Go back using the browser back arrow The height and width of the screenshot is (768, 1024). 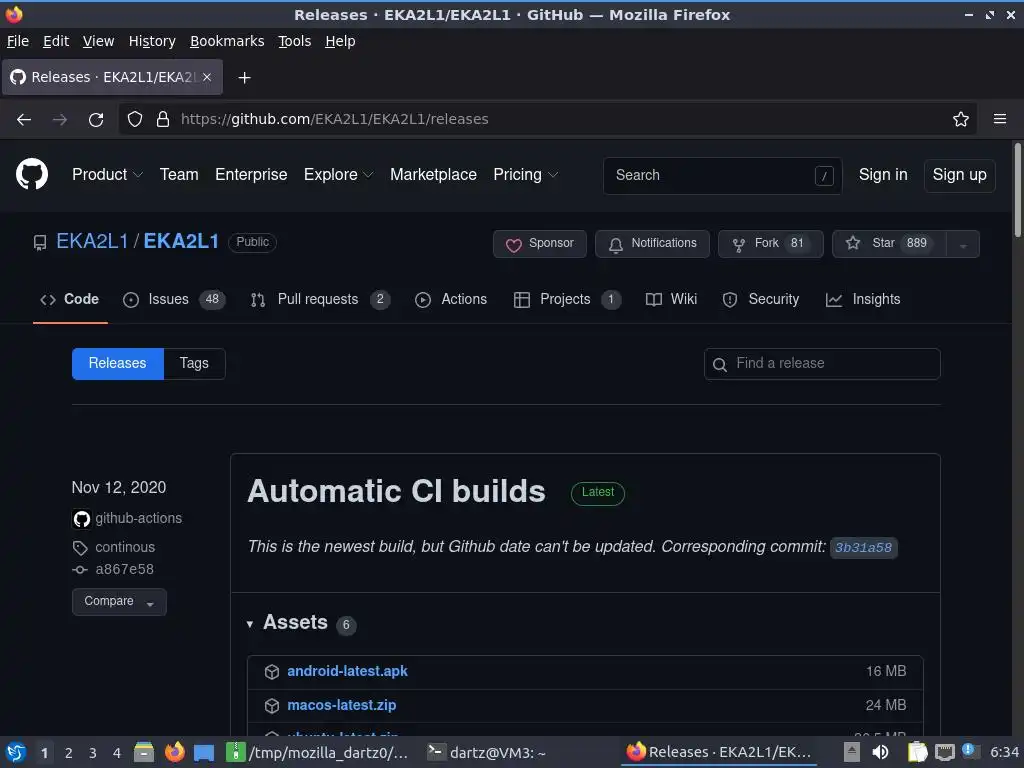24,120
